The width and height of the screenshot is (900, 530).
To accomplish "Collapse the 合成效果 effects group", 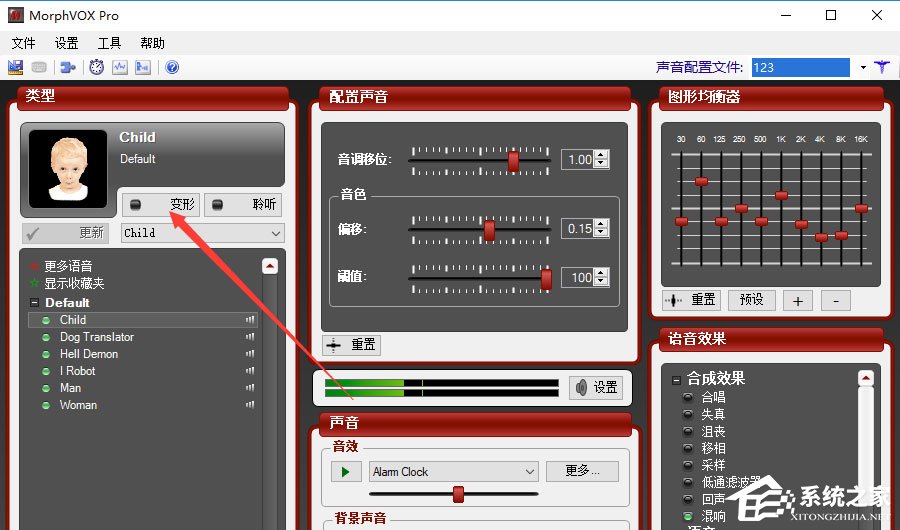I will pos(676,380).
